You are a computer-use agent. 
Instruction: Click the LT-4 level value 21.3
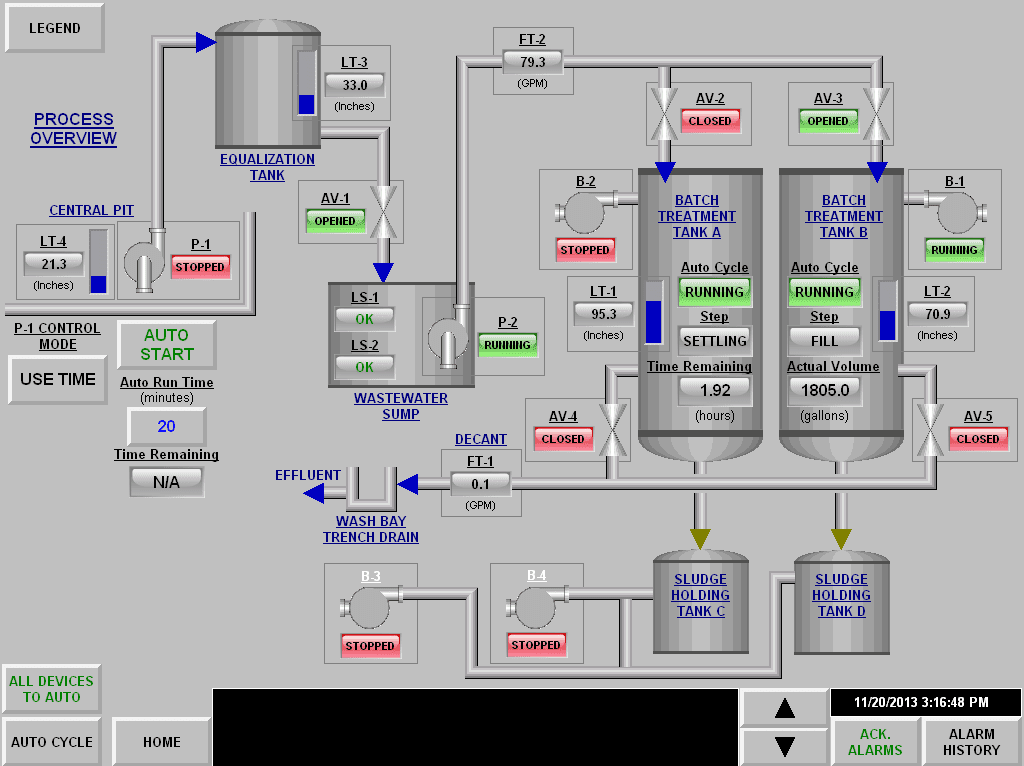point(54,264)
